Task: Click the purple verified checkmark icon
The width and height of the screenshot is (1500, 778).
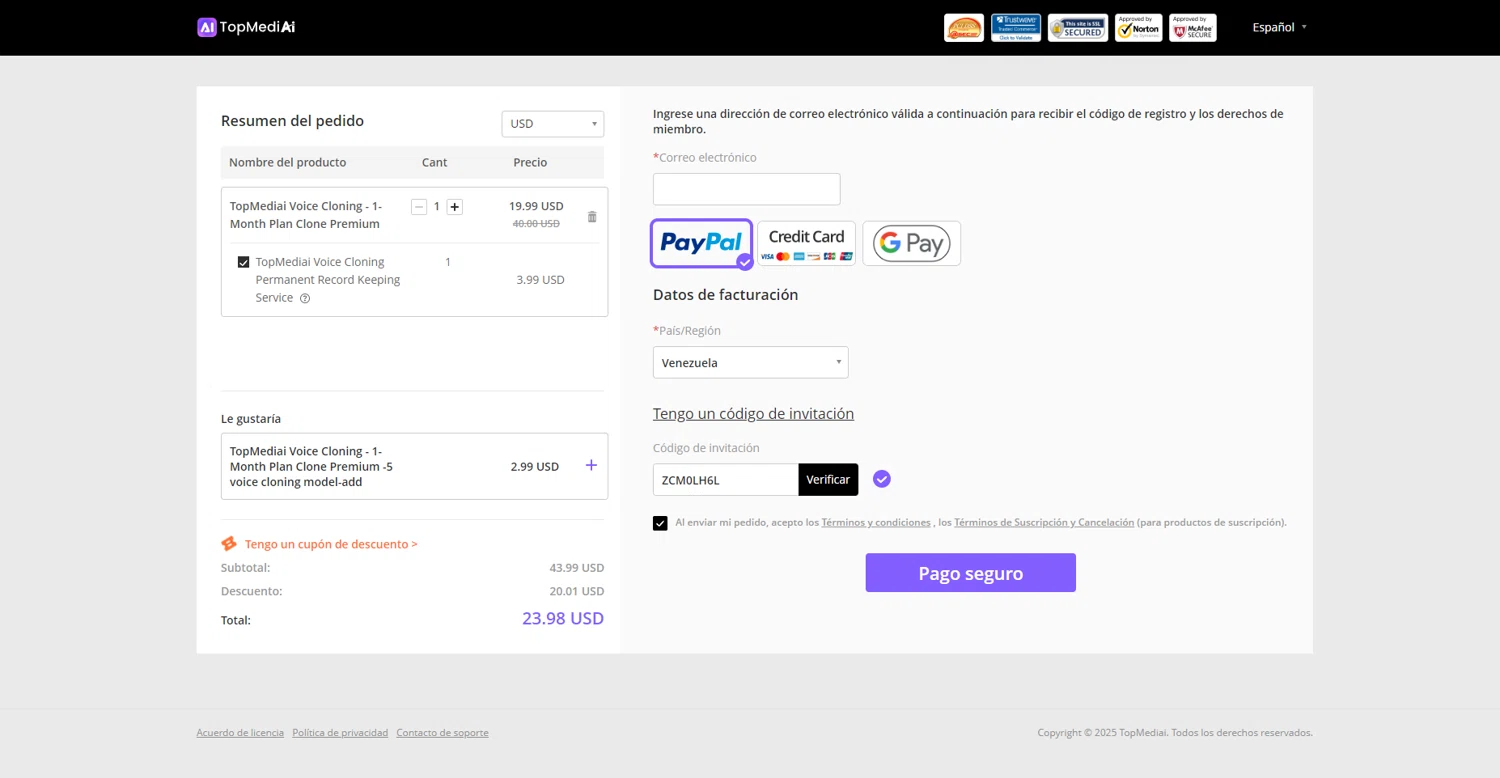Action: tap(881, 479)
